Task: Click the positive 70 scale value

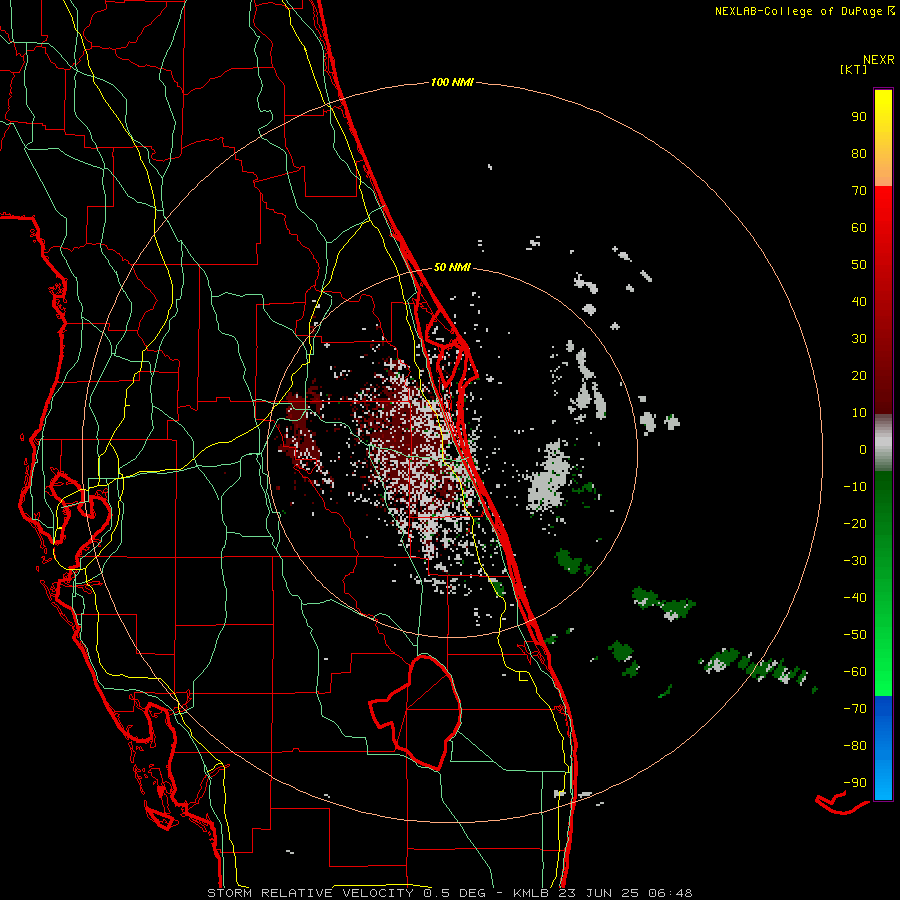Action: [859, 191]
